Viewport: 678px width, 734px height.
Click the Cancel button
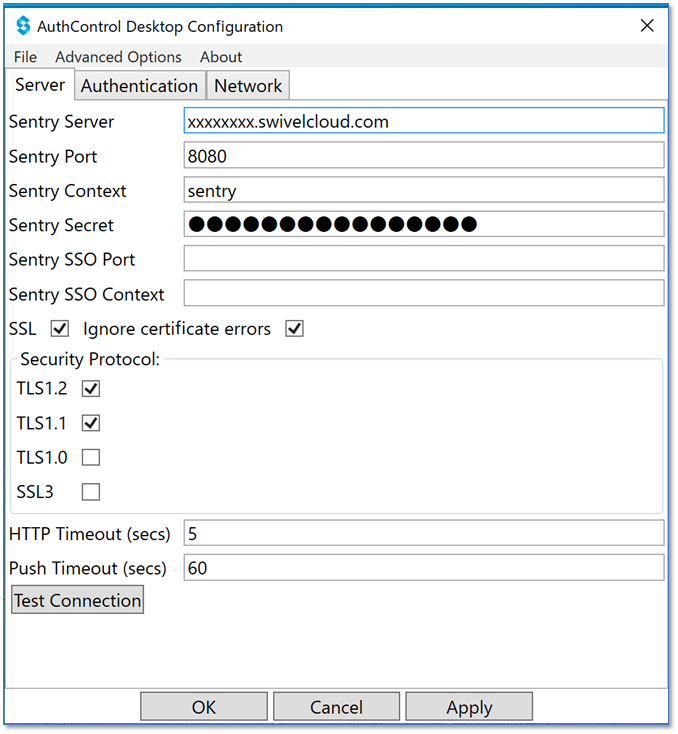click(336, 706)
